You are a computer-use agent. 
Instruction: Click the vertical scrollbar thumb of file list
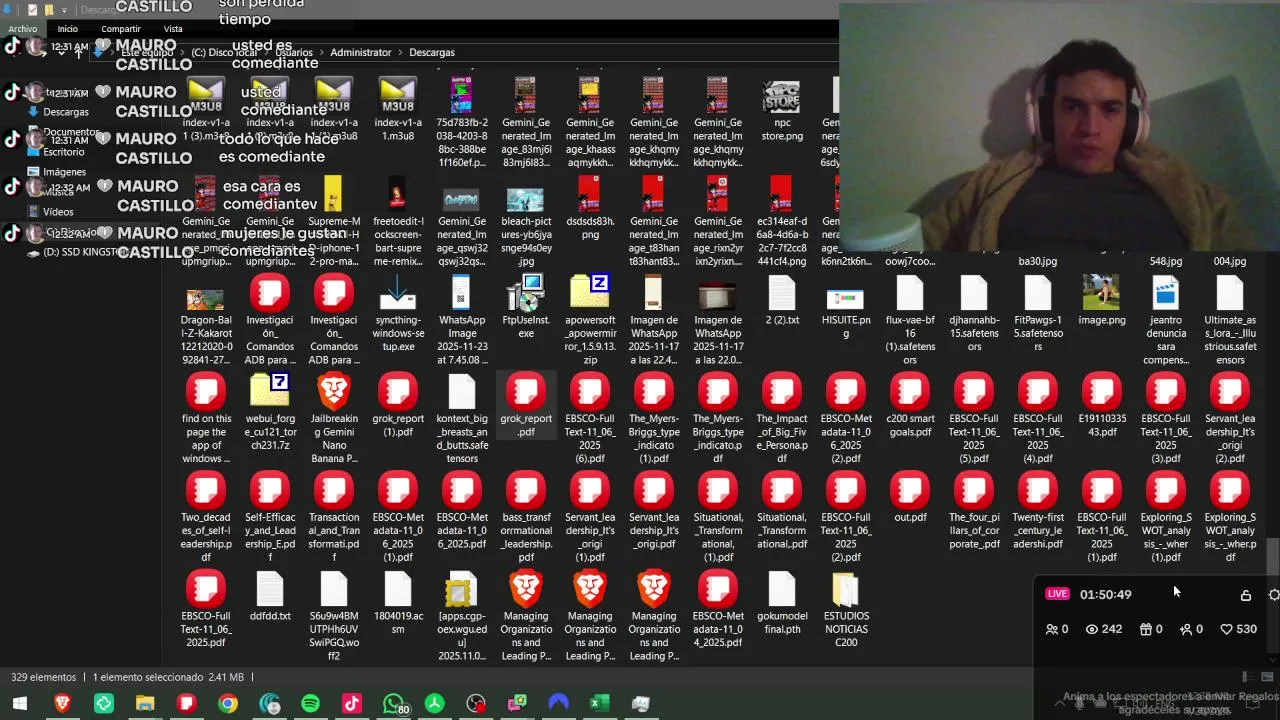(x=1273, y=556)
